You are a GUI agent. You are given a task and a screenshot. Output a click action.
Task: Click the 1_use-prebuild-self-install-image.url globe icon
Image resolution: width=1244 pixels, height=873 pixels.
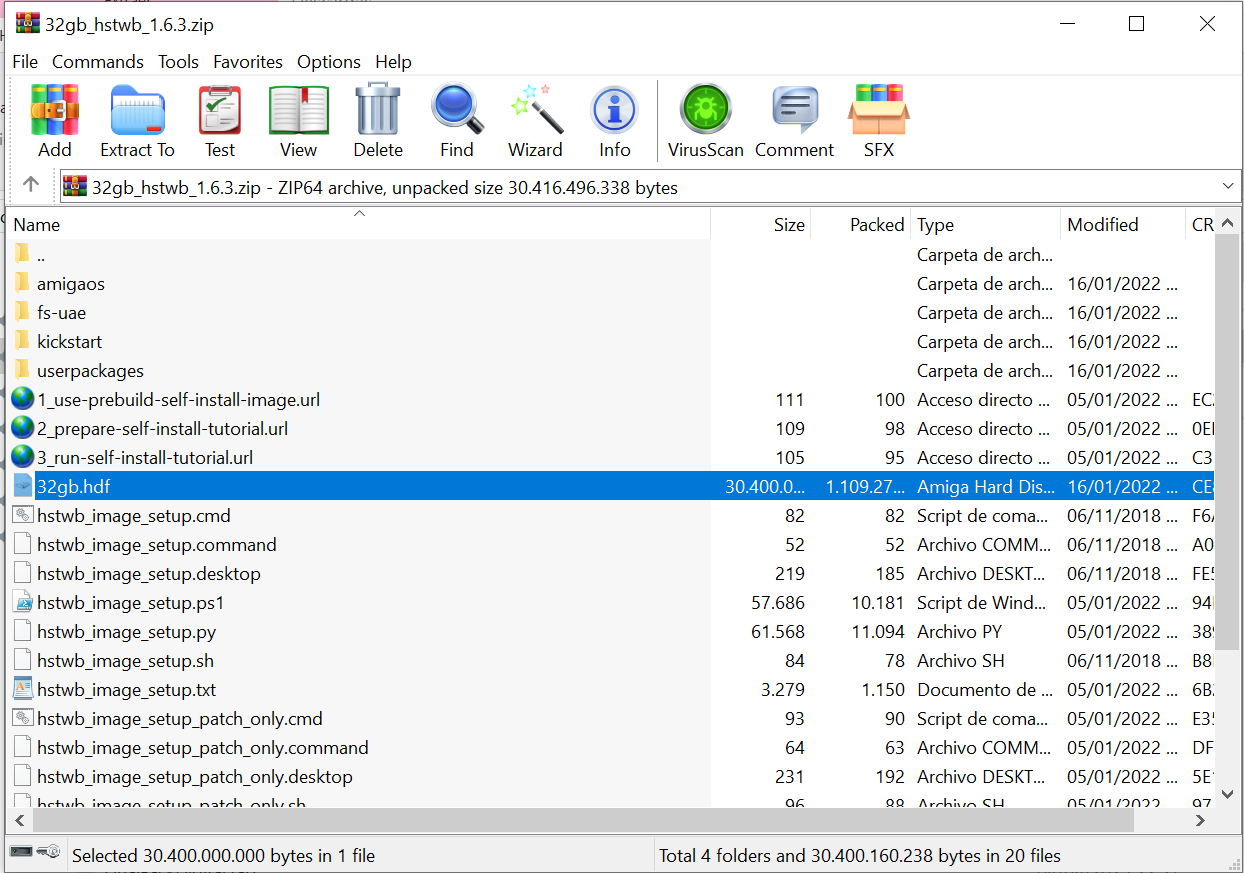coord(23,399)
